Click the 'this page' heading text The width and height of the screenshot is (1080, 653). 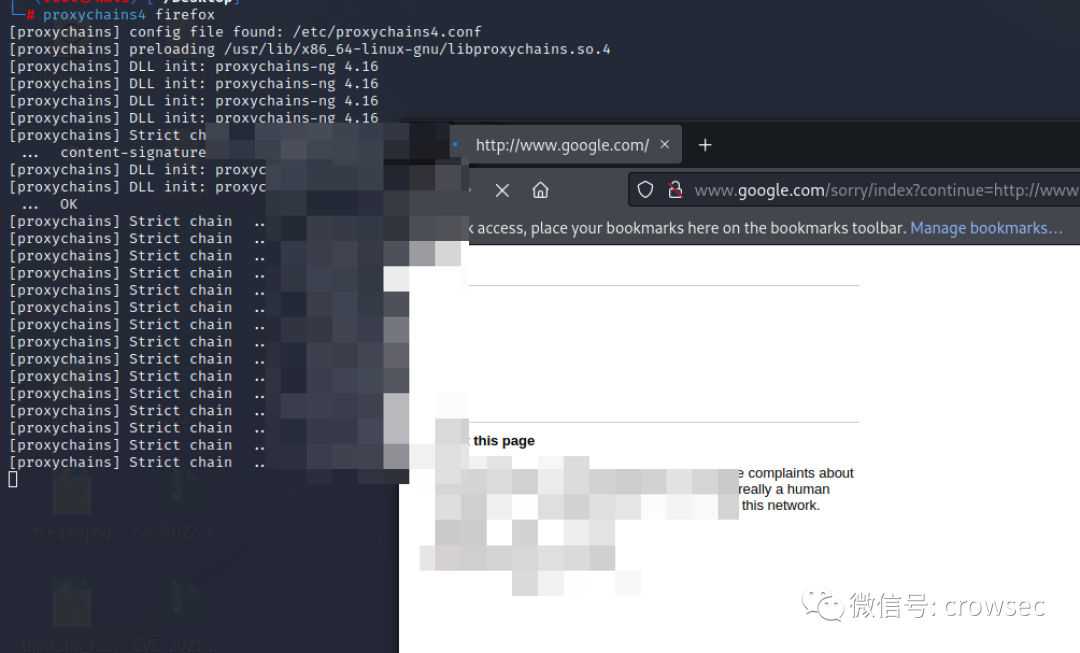503,441
